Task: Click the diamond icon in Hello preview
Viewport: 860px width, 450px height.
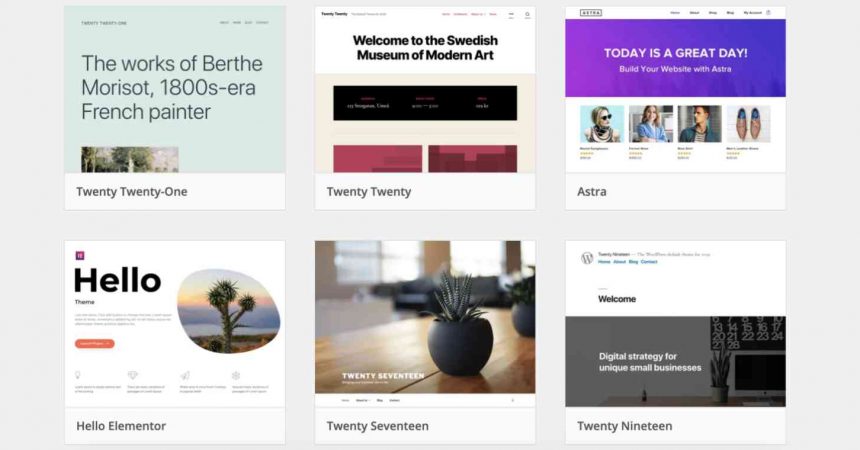Action: 132,375
